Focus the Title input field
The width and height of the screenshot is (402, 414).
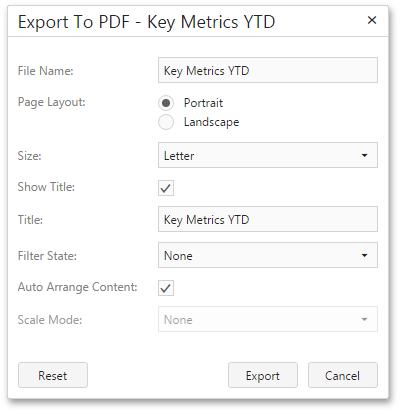click(268, 219)
